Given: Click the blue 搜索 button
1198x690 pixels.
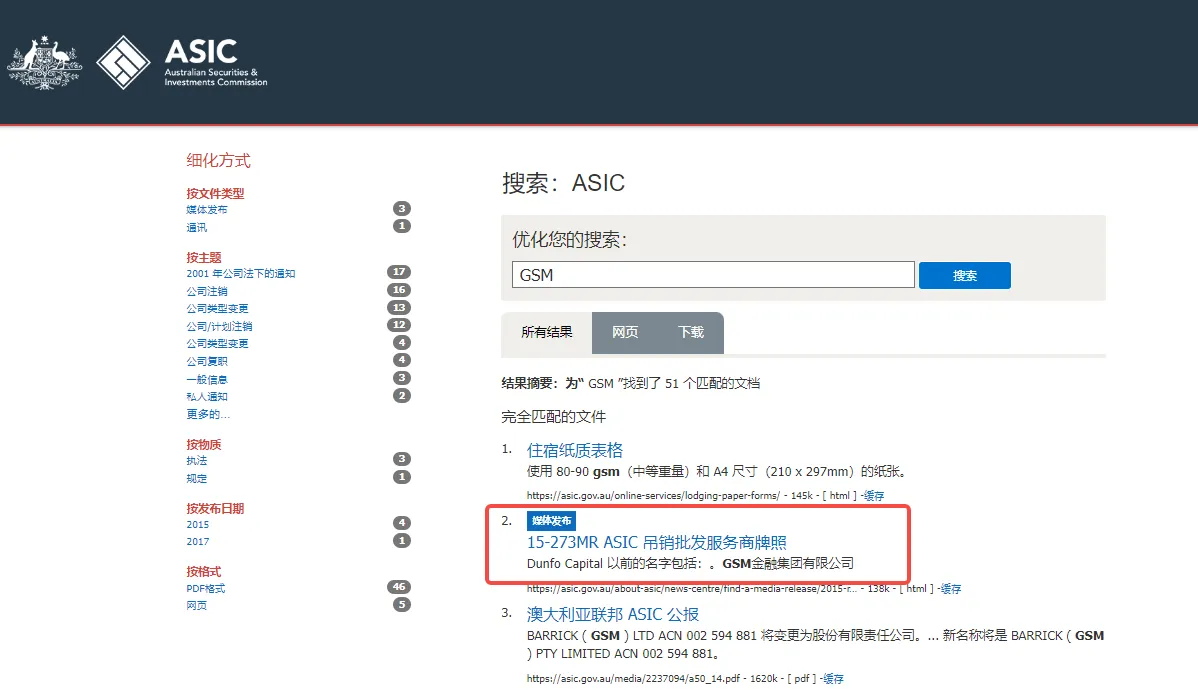Looking at the screenshot, I should pos(964,275).
